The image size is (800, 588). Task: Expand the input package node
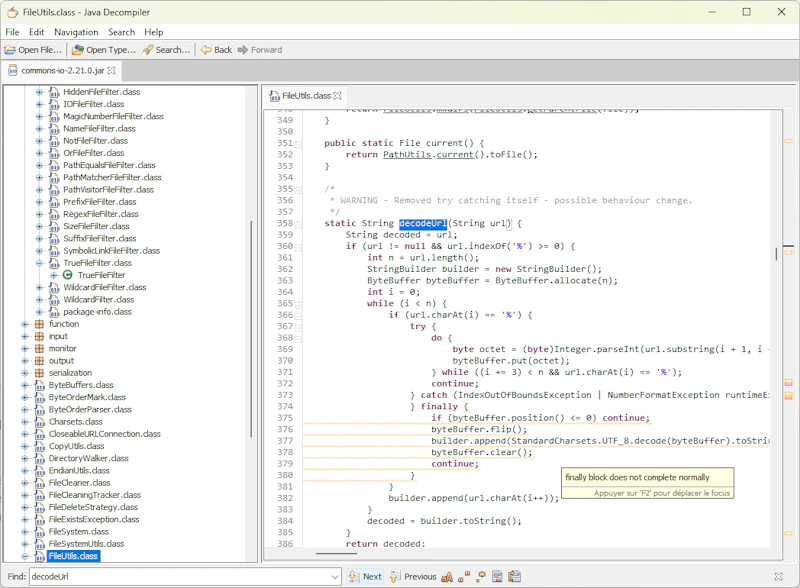[x=24, y=336]
